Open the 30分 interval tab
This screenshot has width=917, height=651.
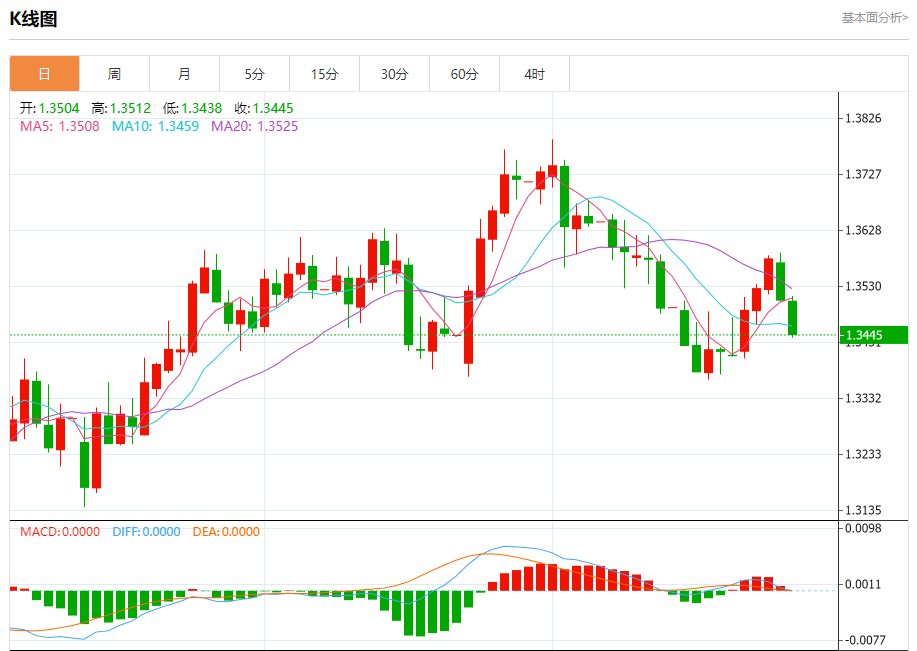click(x=394, y=74)
